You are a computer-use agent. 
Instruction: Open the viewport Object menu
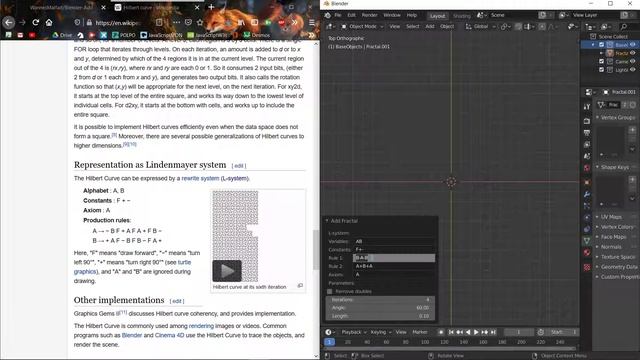pos(447,27)
